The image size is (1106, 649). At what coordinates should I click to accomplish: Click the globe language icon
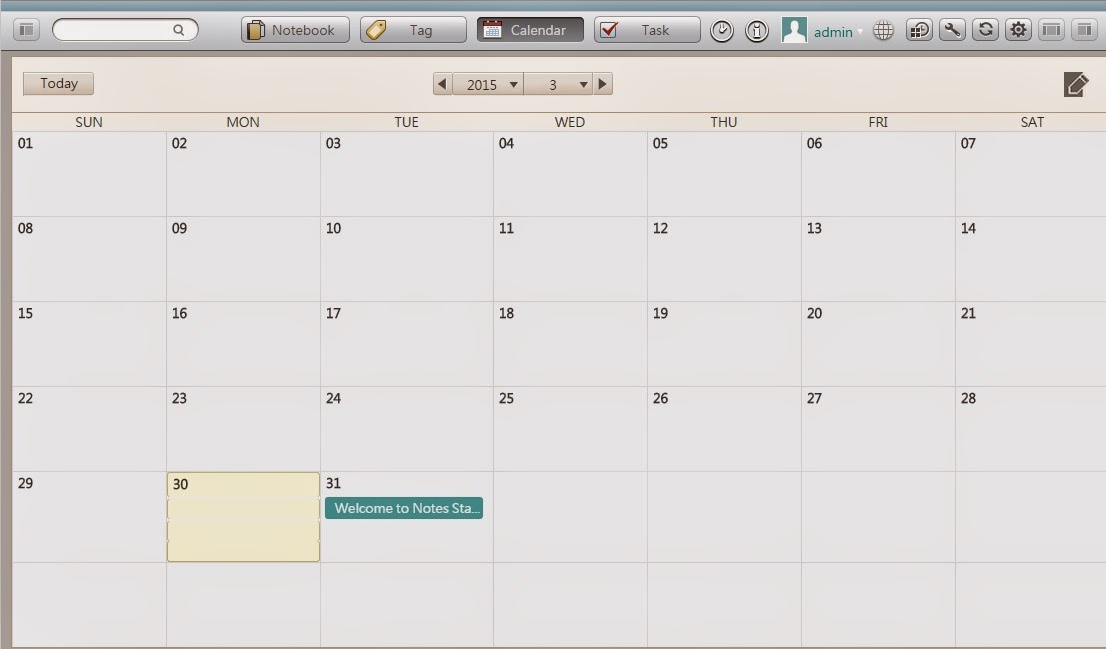(x=883, y=30)
